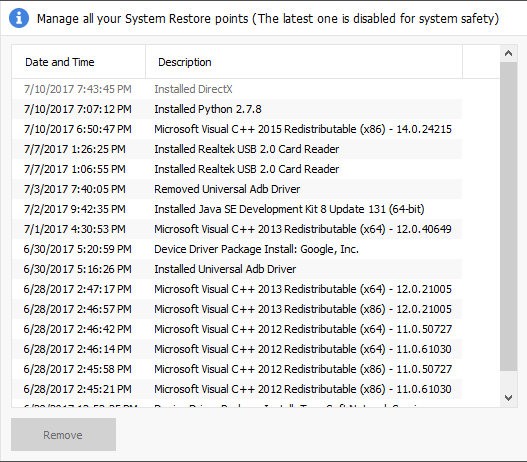This screenshot has width=527, height=462.
Task: Select Visual C++ 2013 (x86) 12.0.21005 row
Action: pos(237,309)
